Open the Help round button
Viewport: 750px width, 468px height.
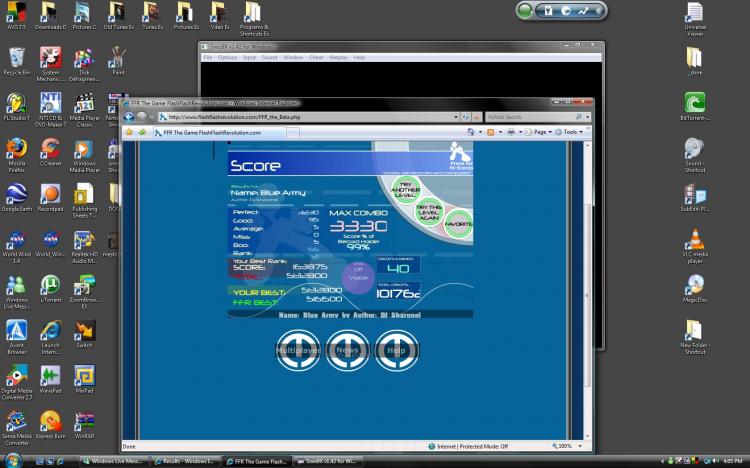pyautogui.click(x=396, y=350)
